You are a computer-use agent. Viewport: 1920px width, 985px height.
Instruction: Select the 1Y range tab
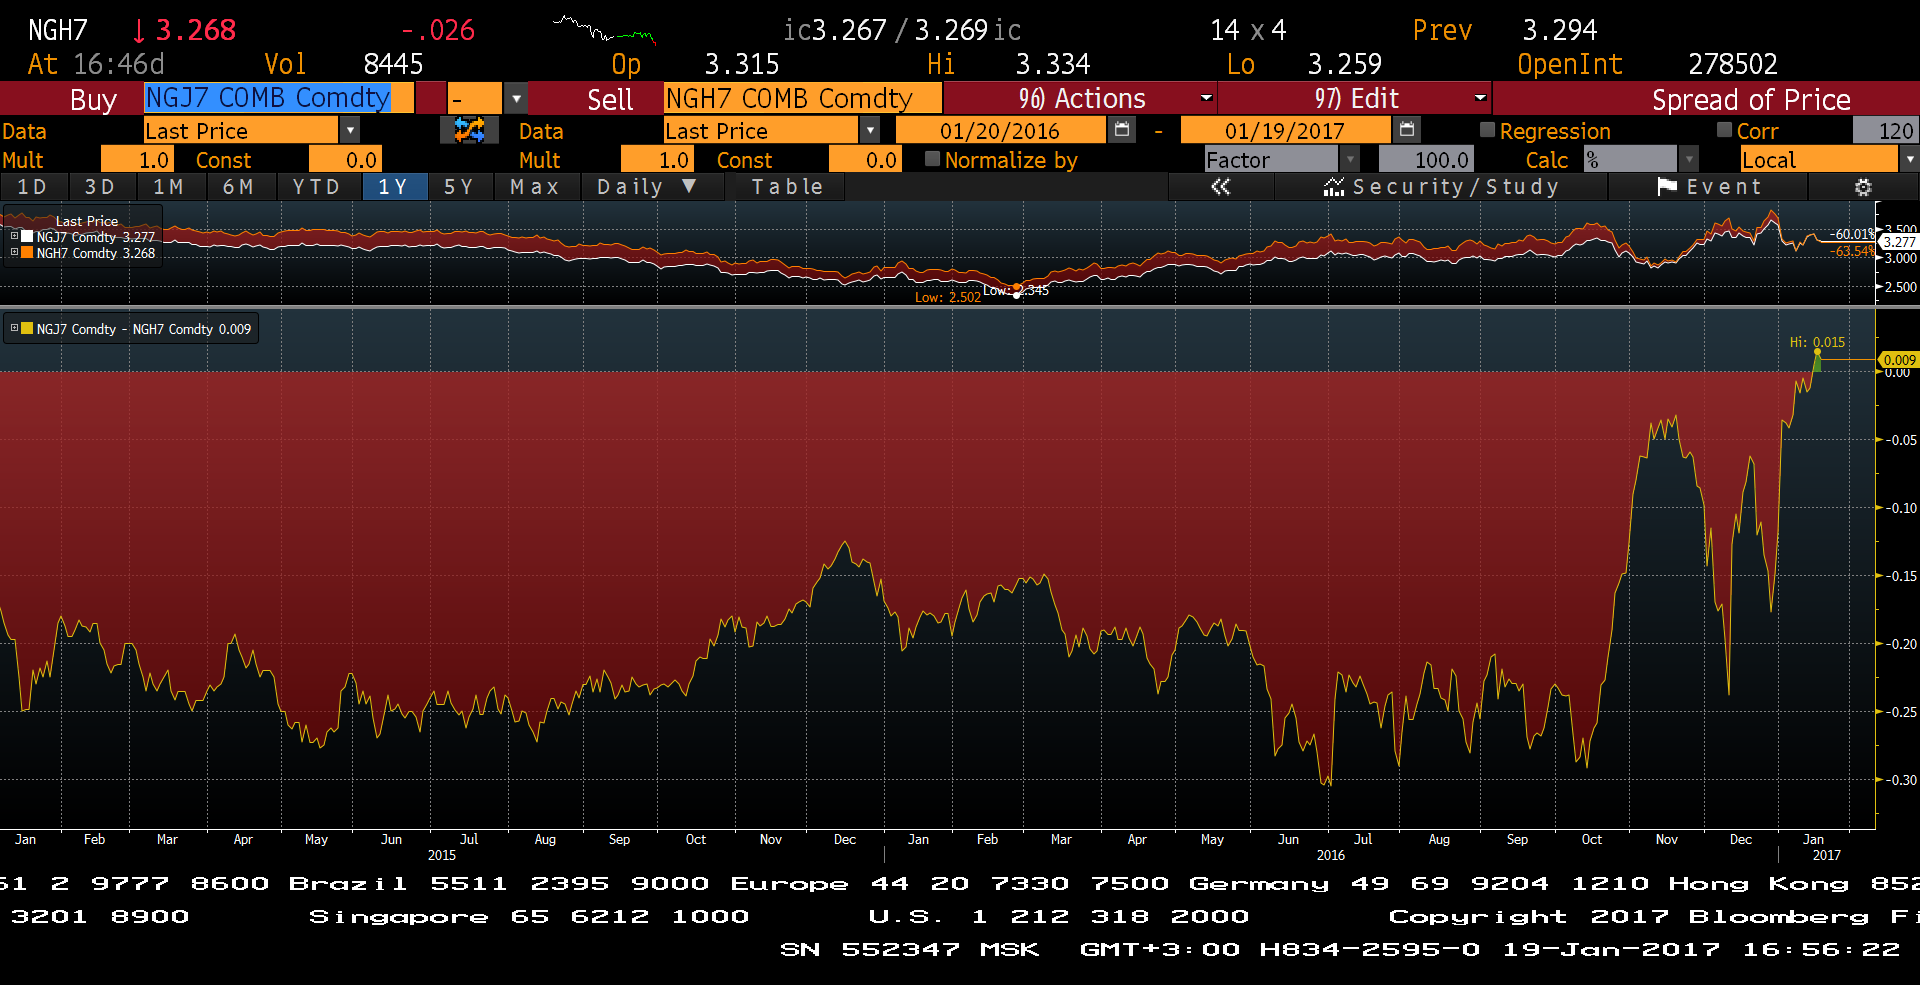click(x=394, y=187)
